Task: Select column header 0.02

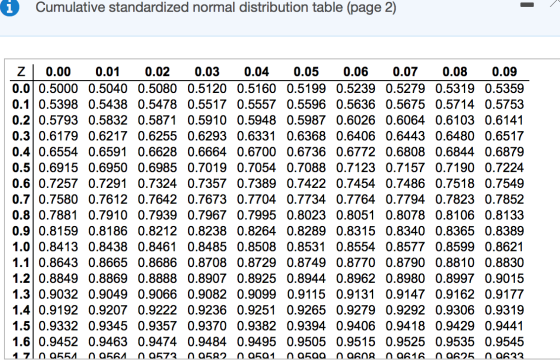Action: pos(157,72)
